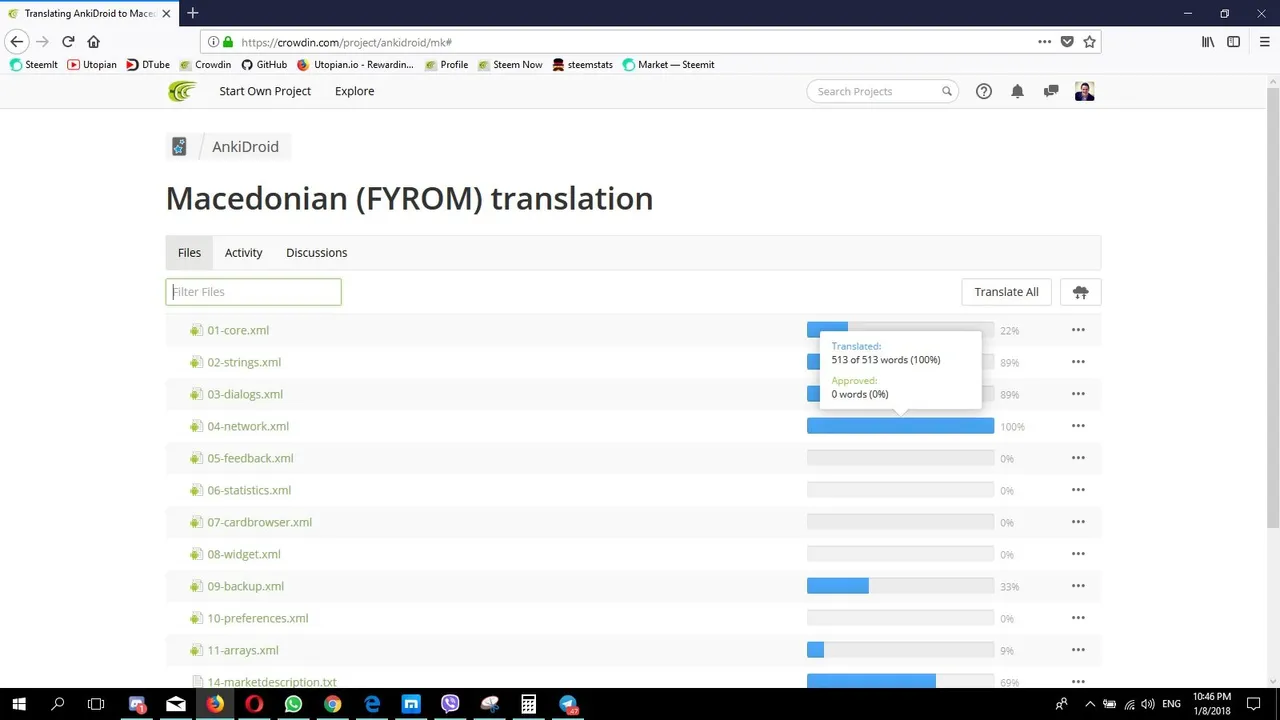Open Telegram from the taskbar
Viewport: 1280px width, 720px height.
click(x=567, y=704)
